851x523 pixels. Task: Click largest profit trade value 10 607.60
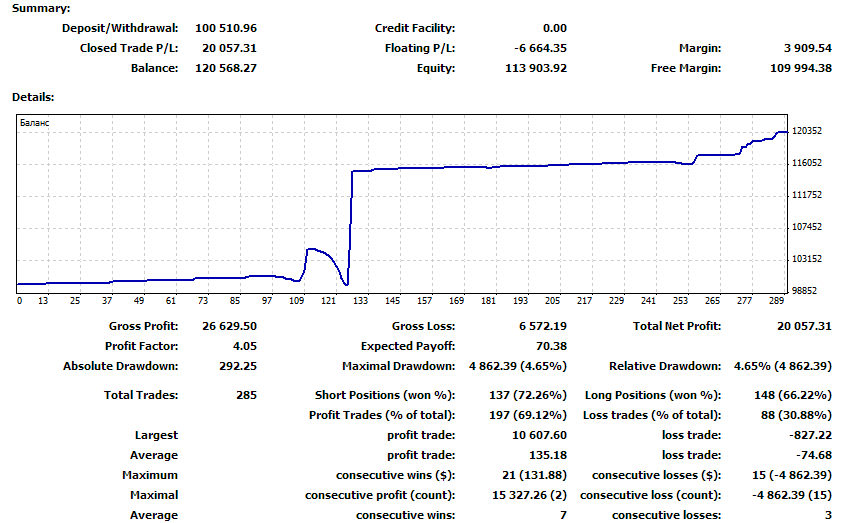(x=539, y=435)
